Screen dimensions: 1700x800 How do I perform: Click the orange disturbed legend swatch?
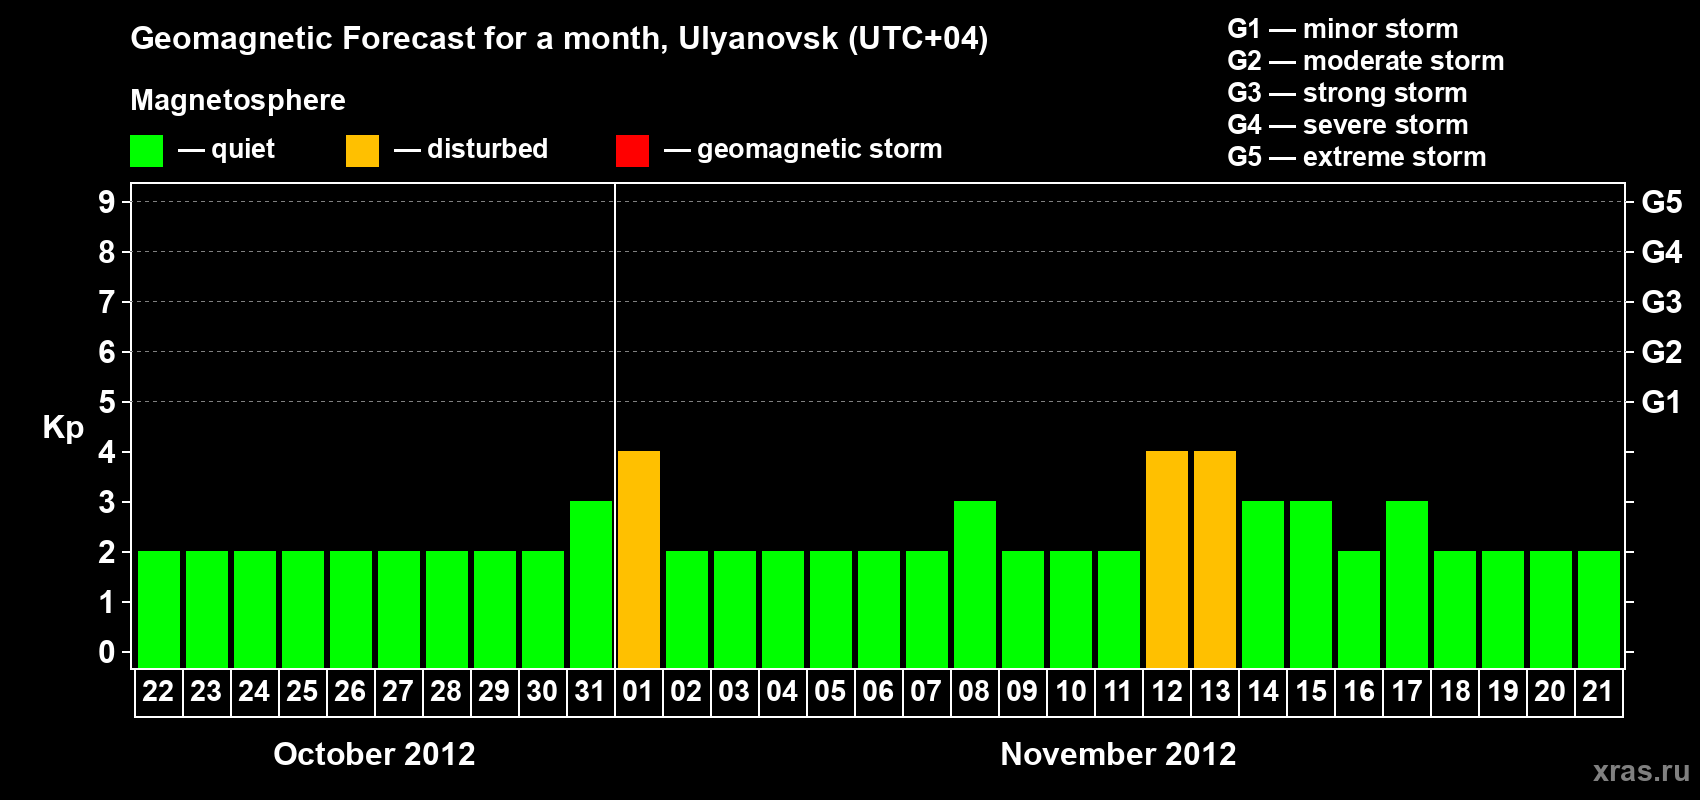click(x=362, y=151)
